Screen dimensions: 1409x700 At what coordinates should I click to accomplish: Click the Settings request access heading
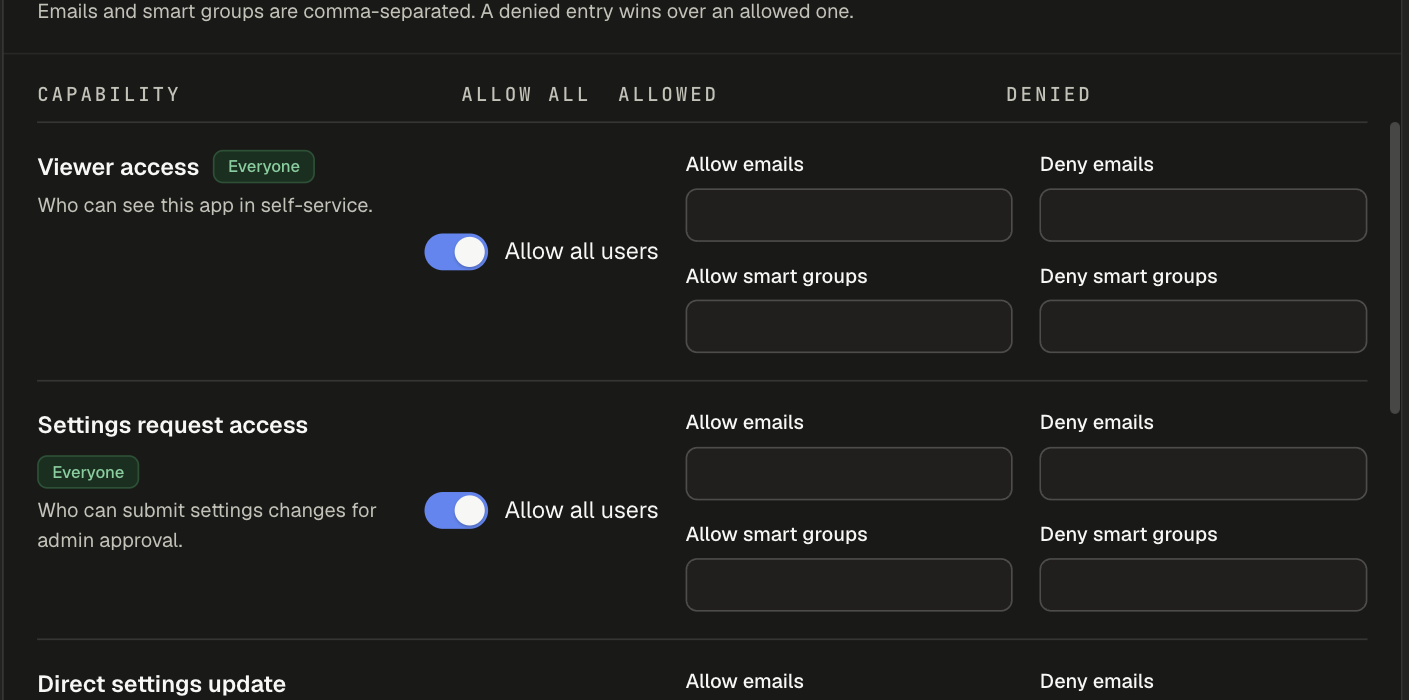(173, 425)
